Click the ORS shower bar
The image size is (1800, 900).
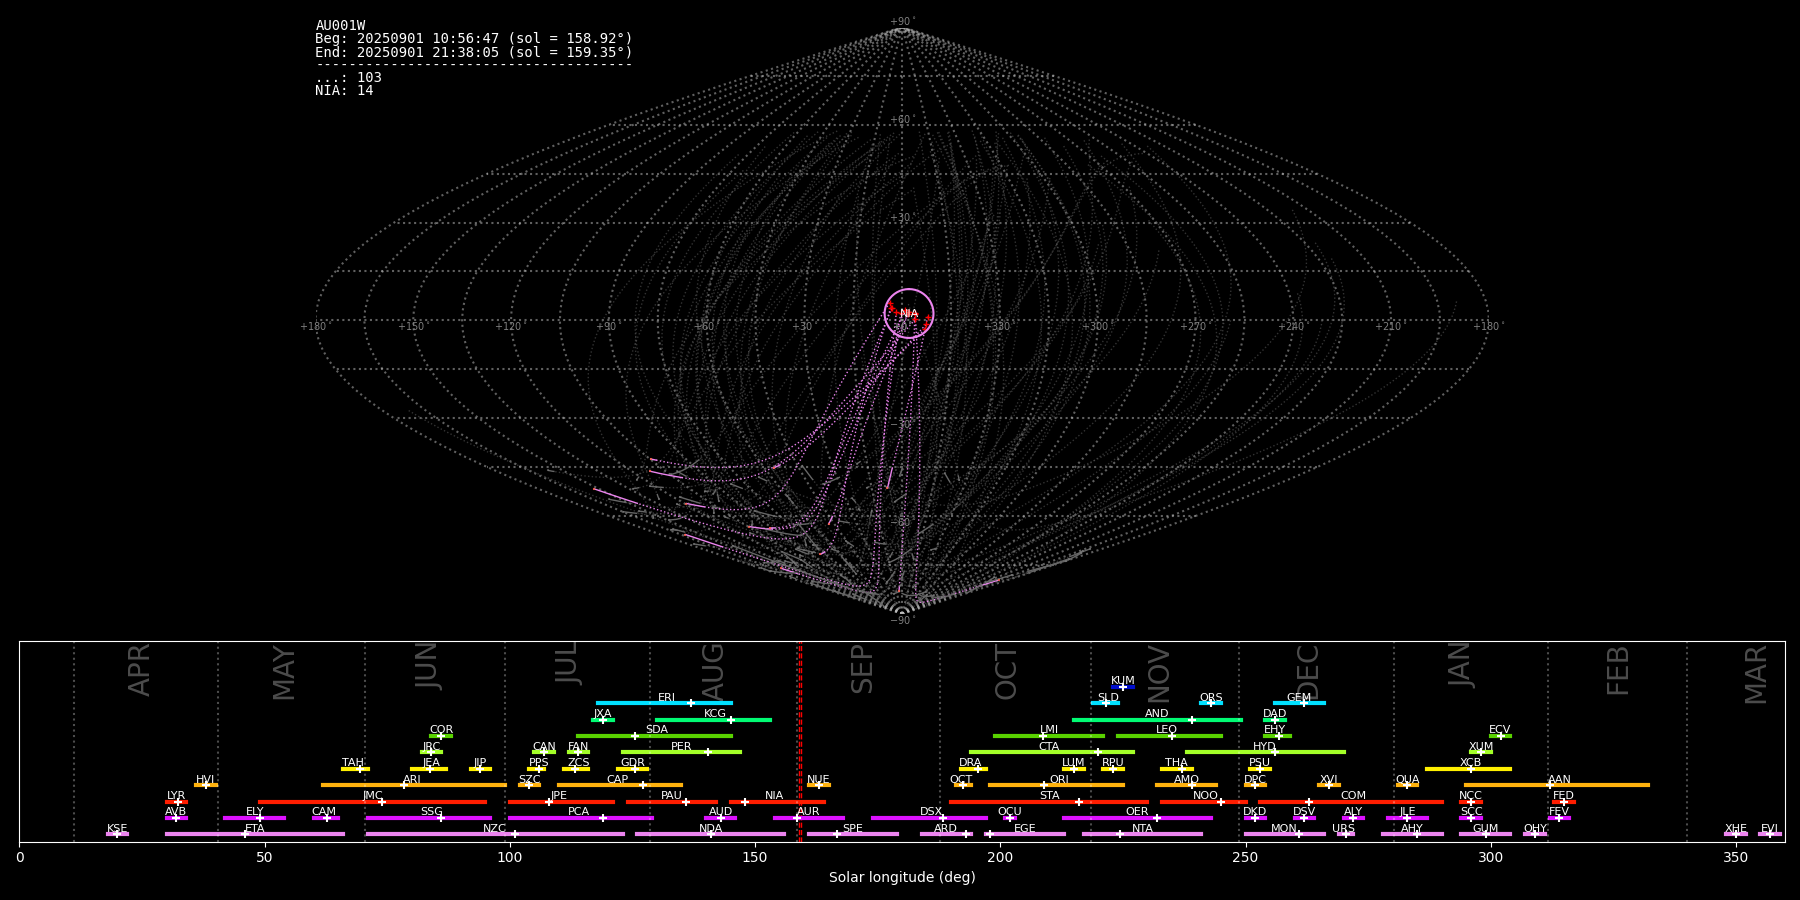click(x=1211, y=703)
